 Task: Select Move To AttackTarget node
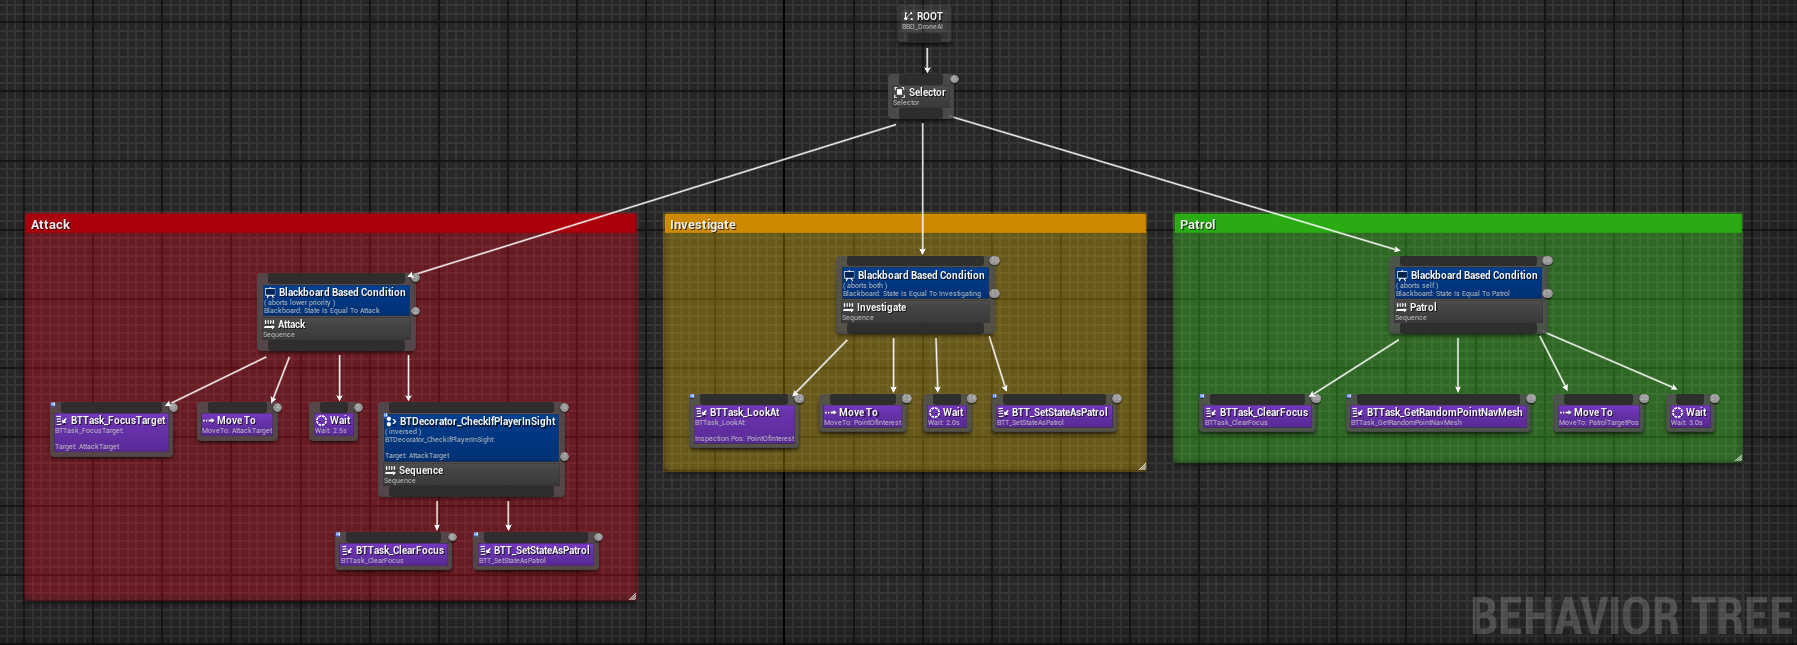coord(237,425)
